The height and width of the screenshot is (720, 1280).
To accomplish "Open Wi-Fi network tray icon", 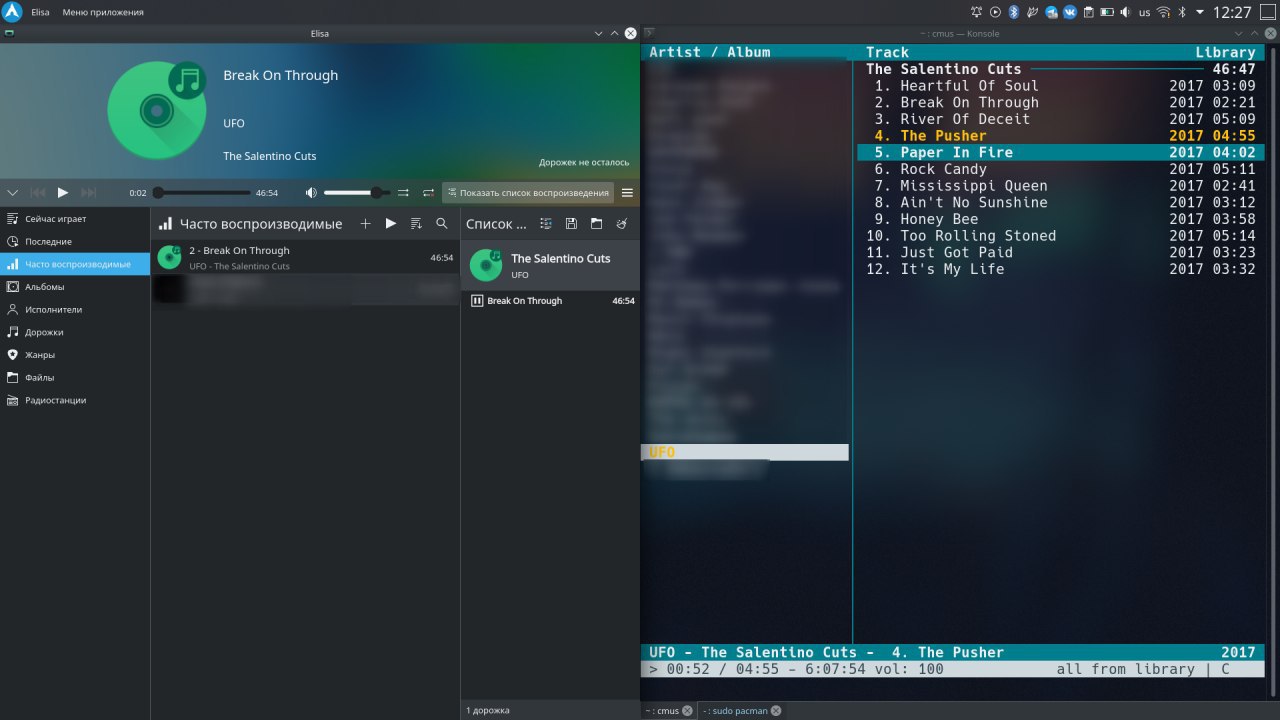I will (1163, 12).
